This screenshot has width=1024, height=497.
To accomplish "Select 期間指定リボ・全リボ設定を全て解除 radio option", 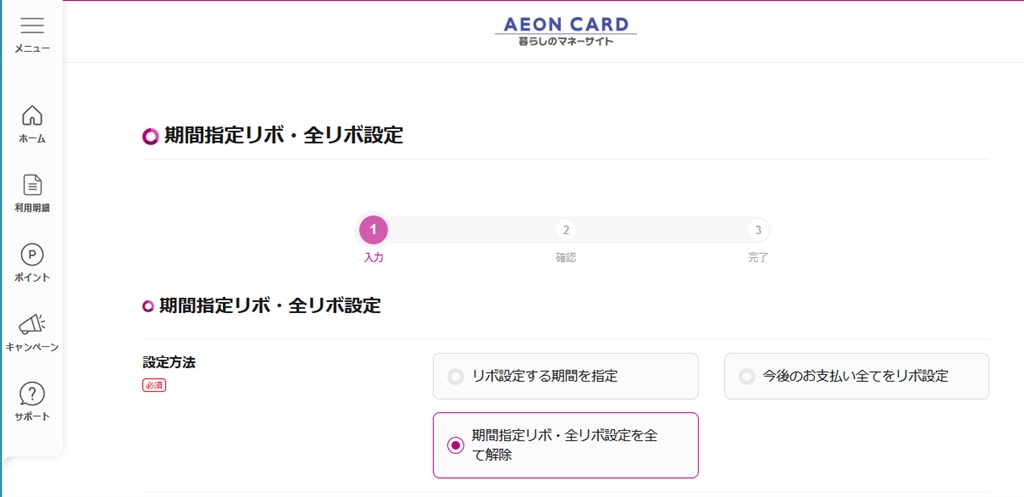I will point(456,445).
